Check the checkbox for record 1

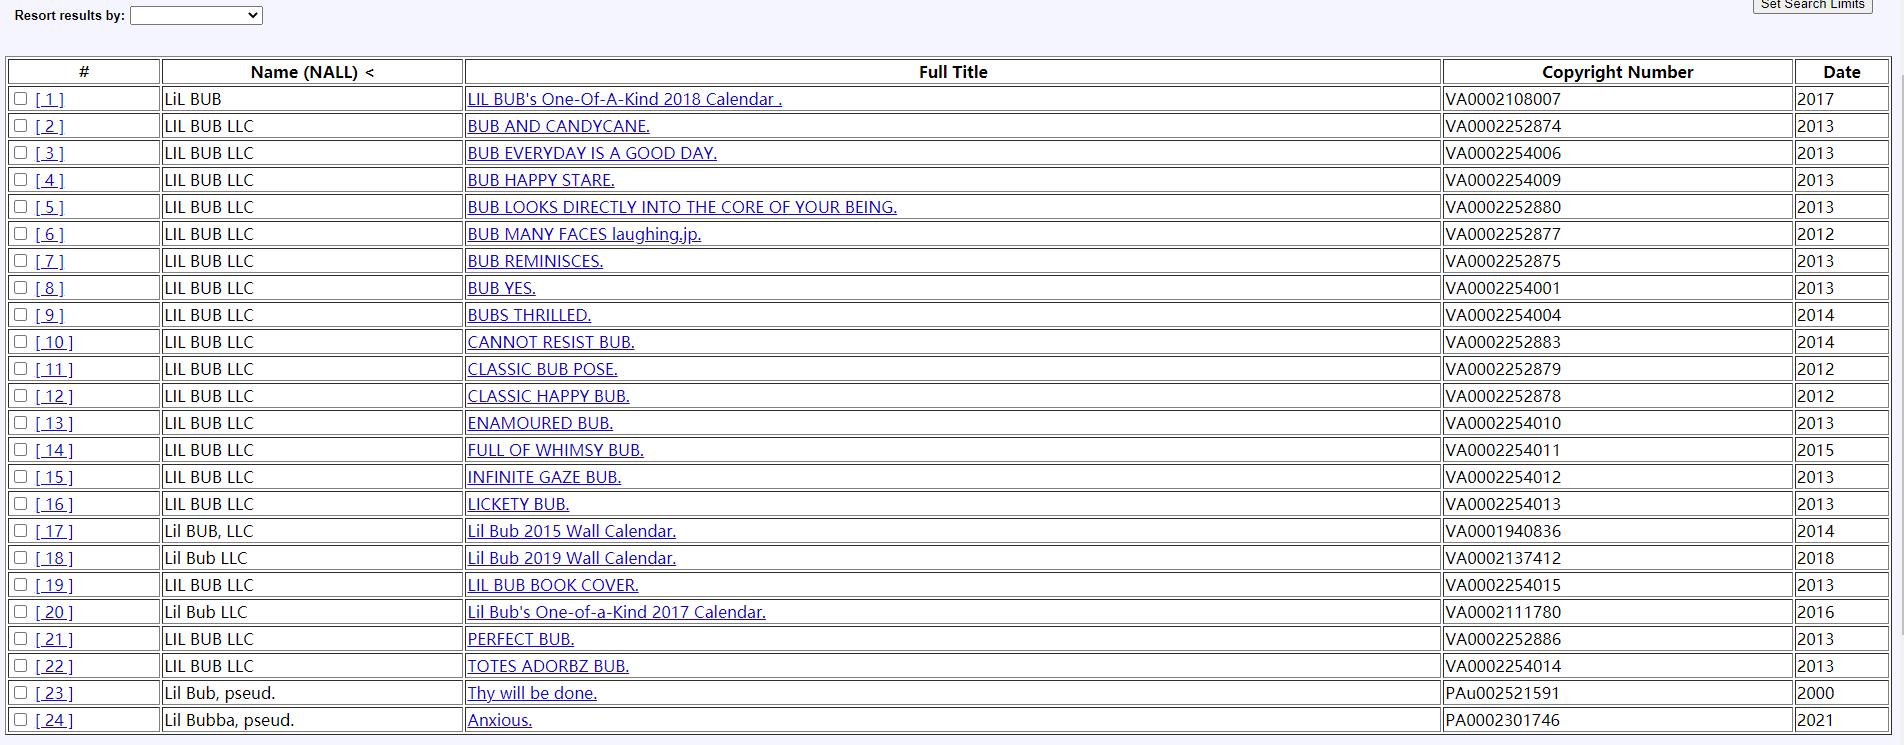20,99
